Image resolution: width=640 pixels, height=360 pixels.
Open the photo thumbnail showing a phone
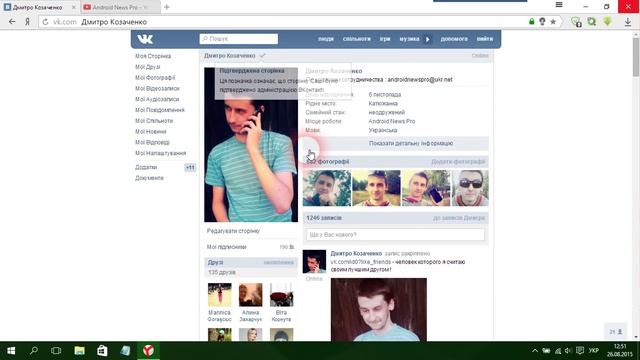pyautogui.click(x=426, y=188)
